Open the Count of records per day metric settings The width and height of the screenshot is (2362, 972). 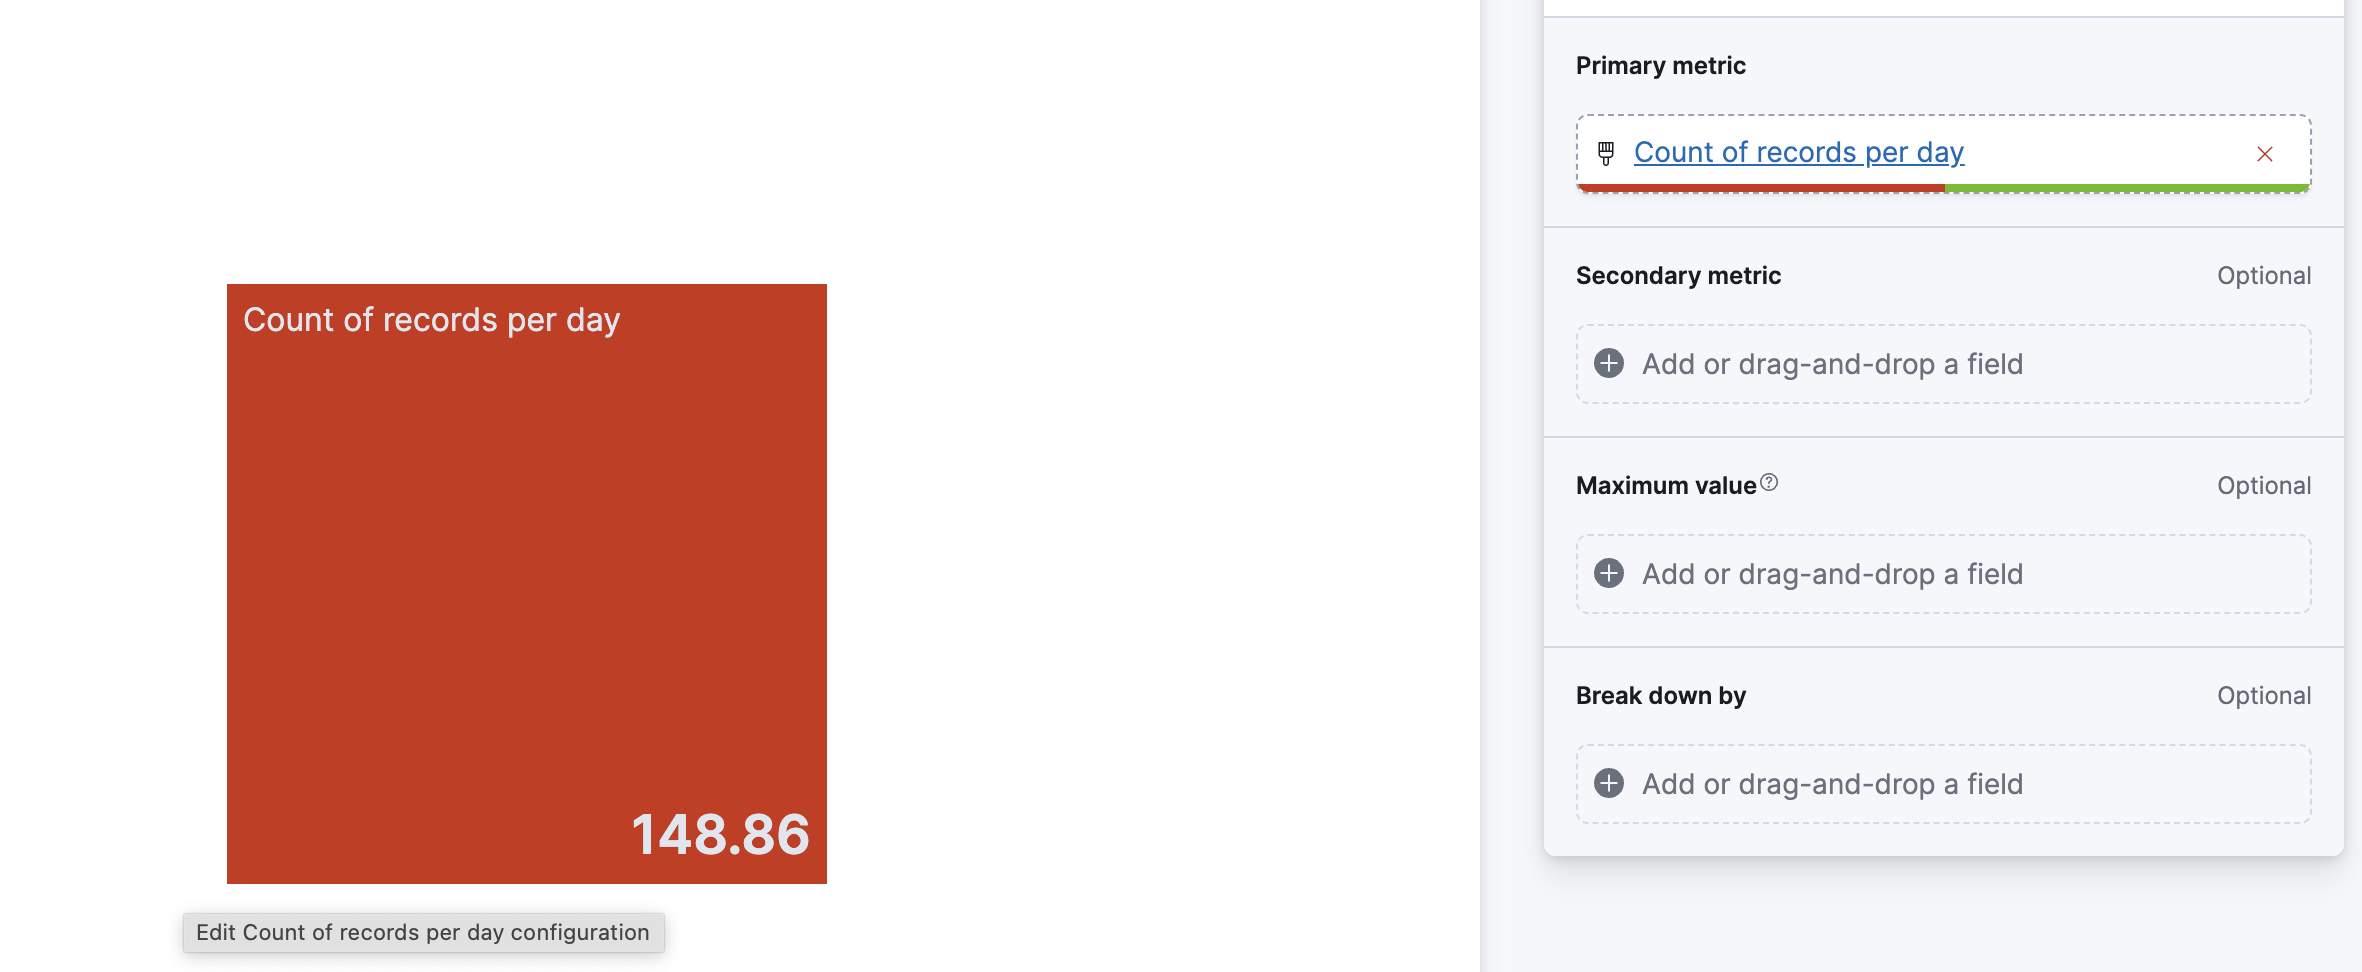click(x=1797, y=152)
